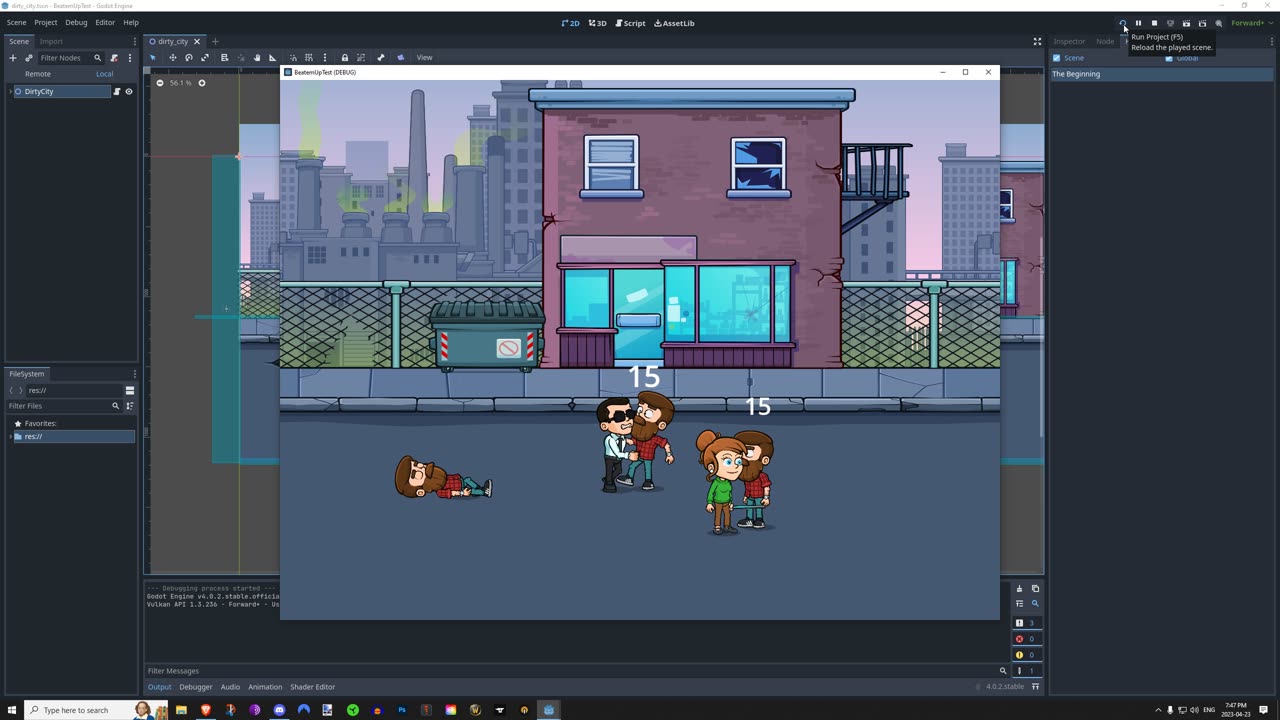Image resolution: width=1280 pixels, height=720 pixels.
Task: Switch scene tree to Remote
Action: click(x=38, y=74)
